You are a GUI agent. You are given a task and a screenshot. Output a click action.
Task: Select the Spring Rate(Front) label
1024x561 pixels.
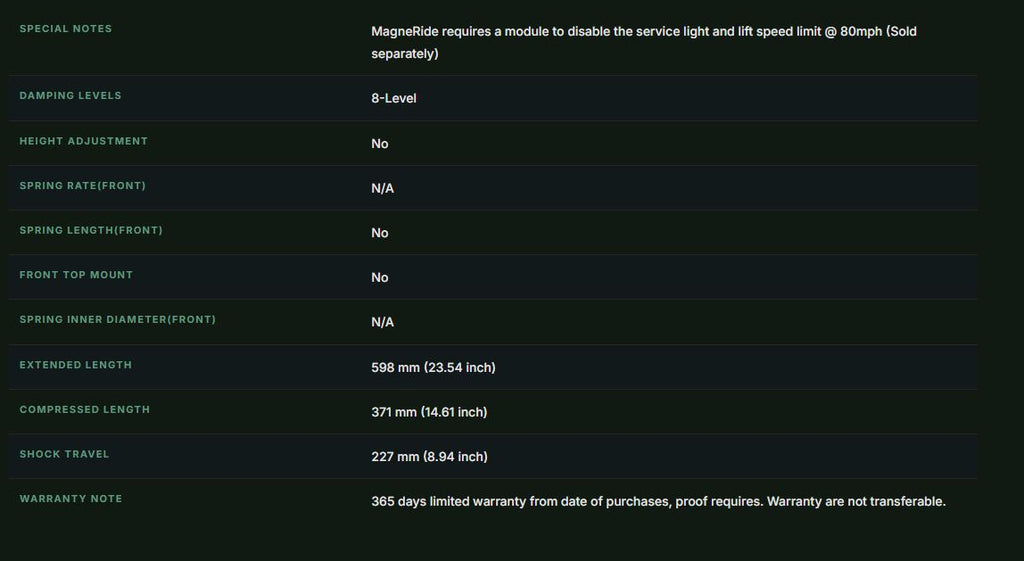83,185
